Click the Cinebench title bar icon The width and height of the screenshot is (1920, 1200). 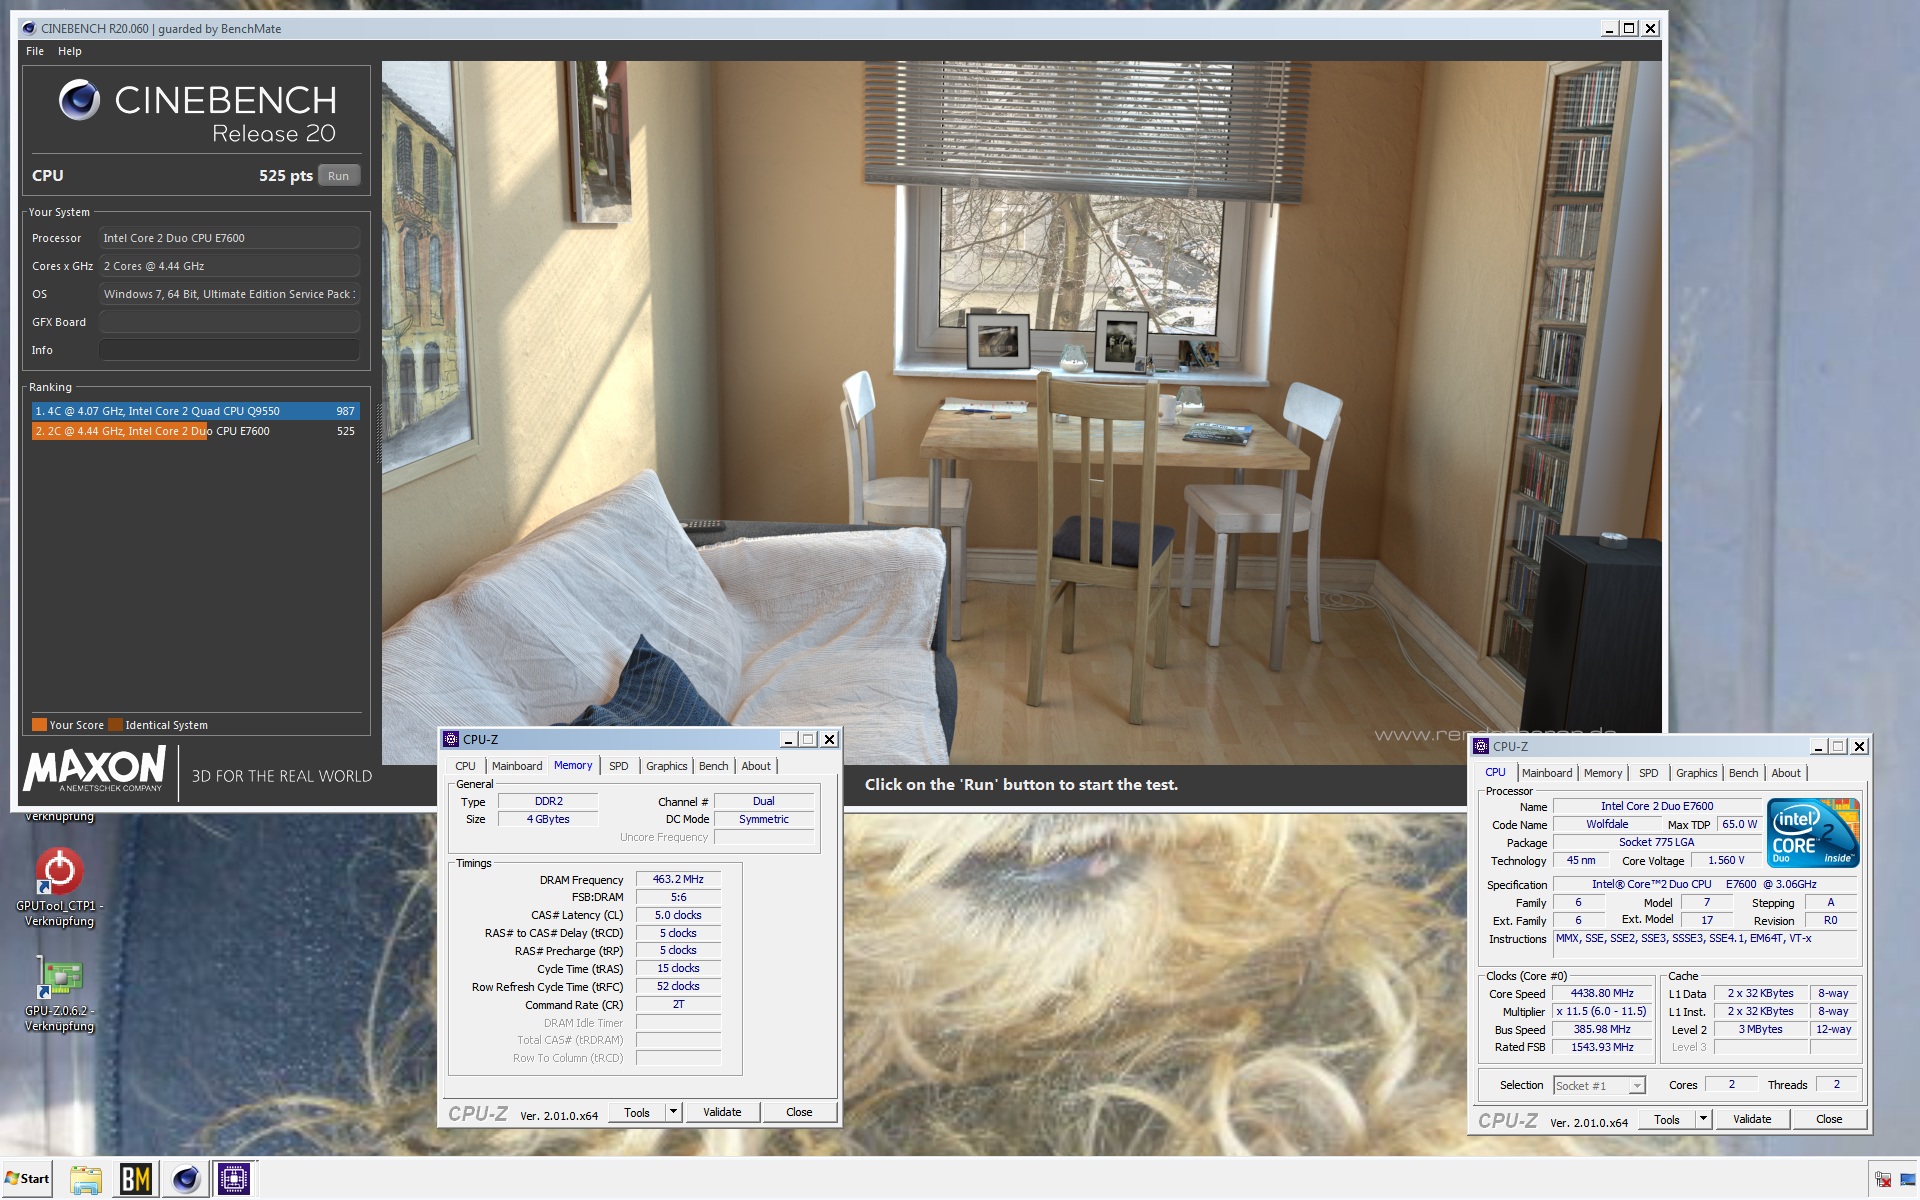(28, 28)
